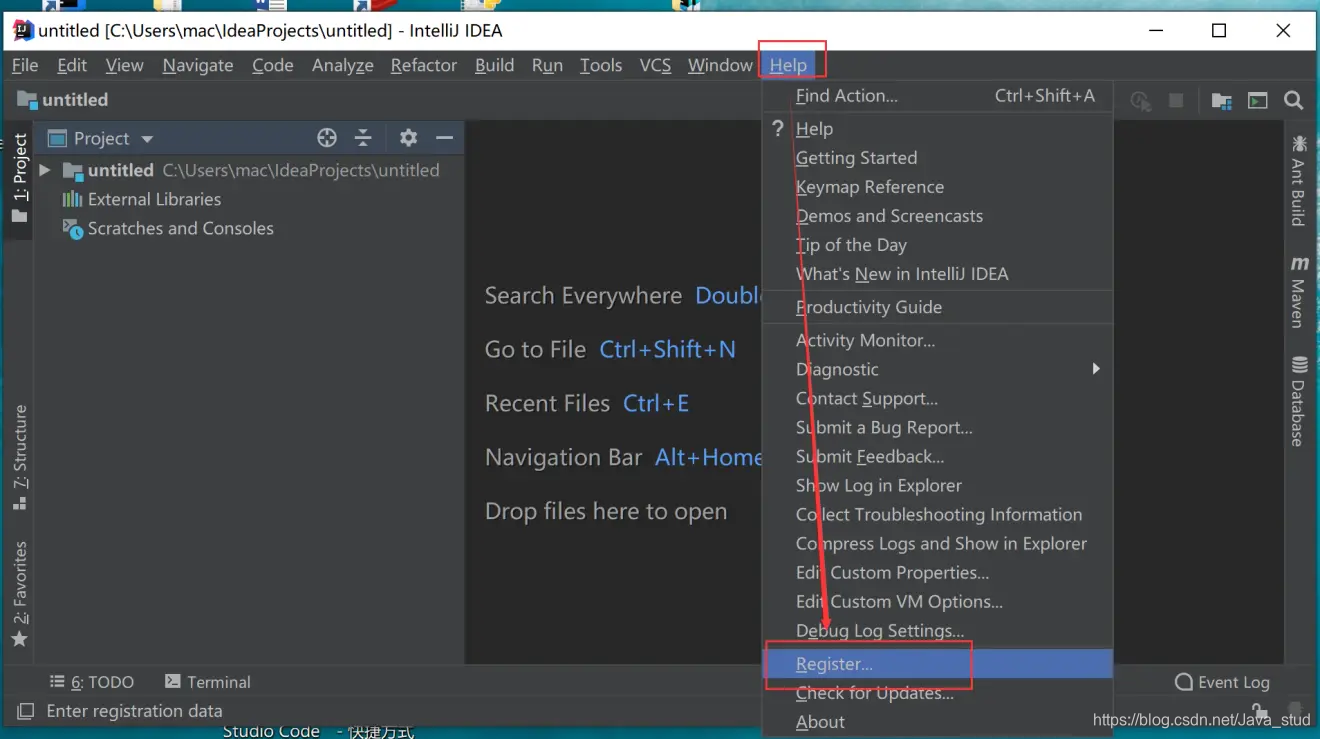Open the 6: TODO tool window
The height and width of the screenshot is (739, 1320).
pyautogui.click(x=92, y=682)
